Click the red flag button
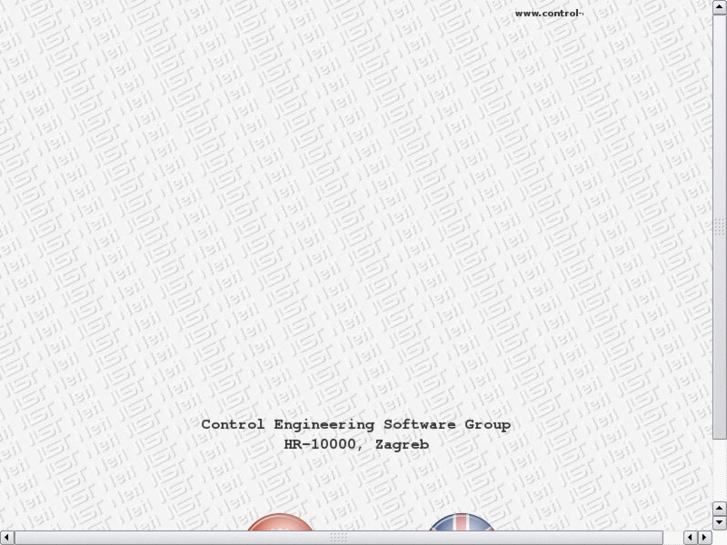 point(280,522)
